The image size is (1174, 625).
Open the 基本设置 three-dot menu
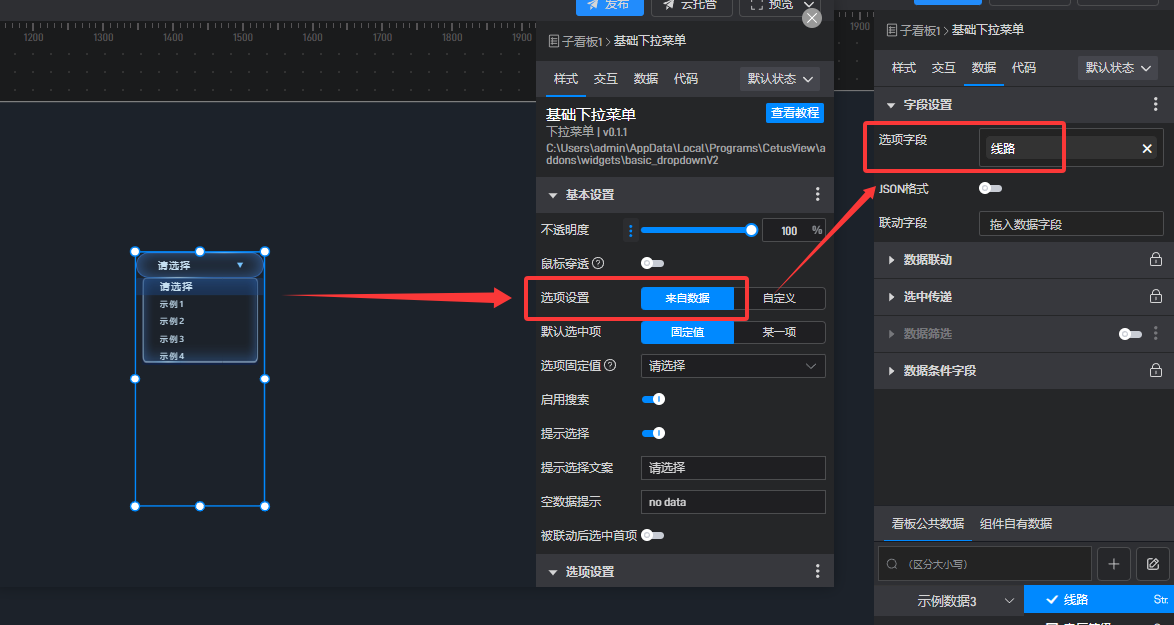tap(817, 195)
